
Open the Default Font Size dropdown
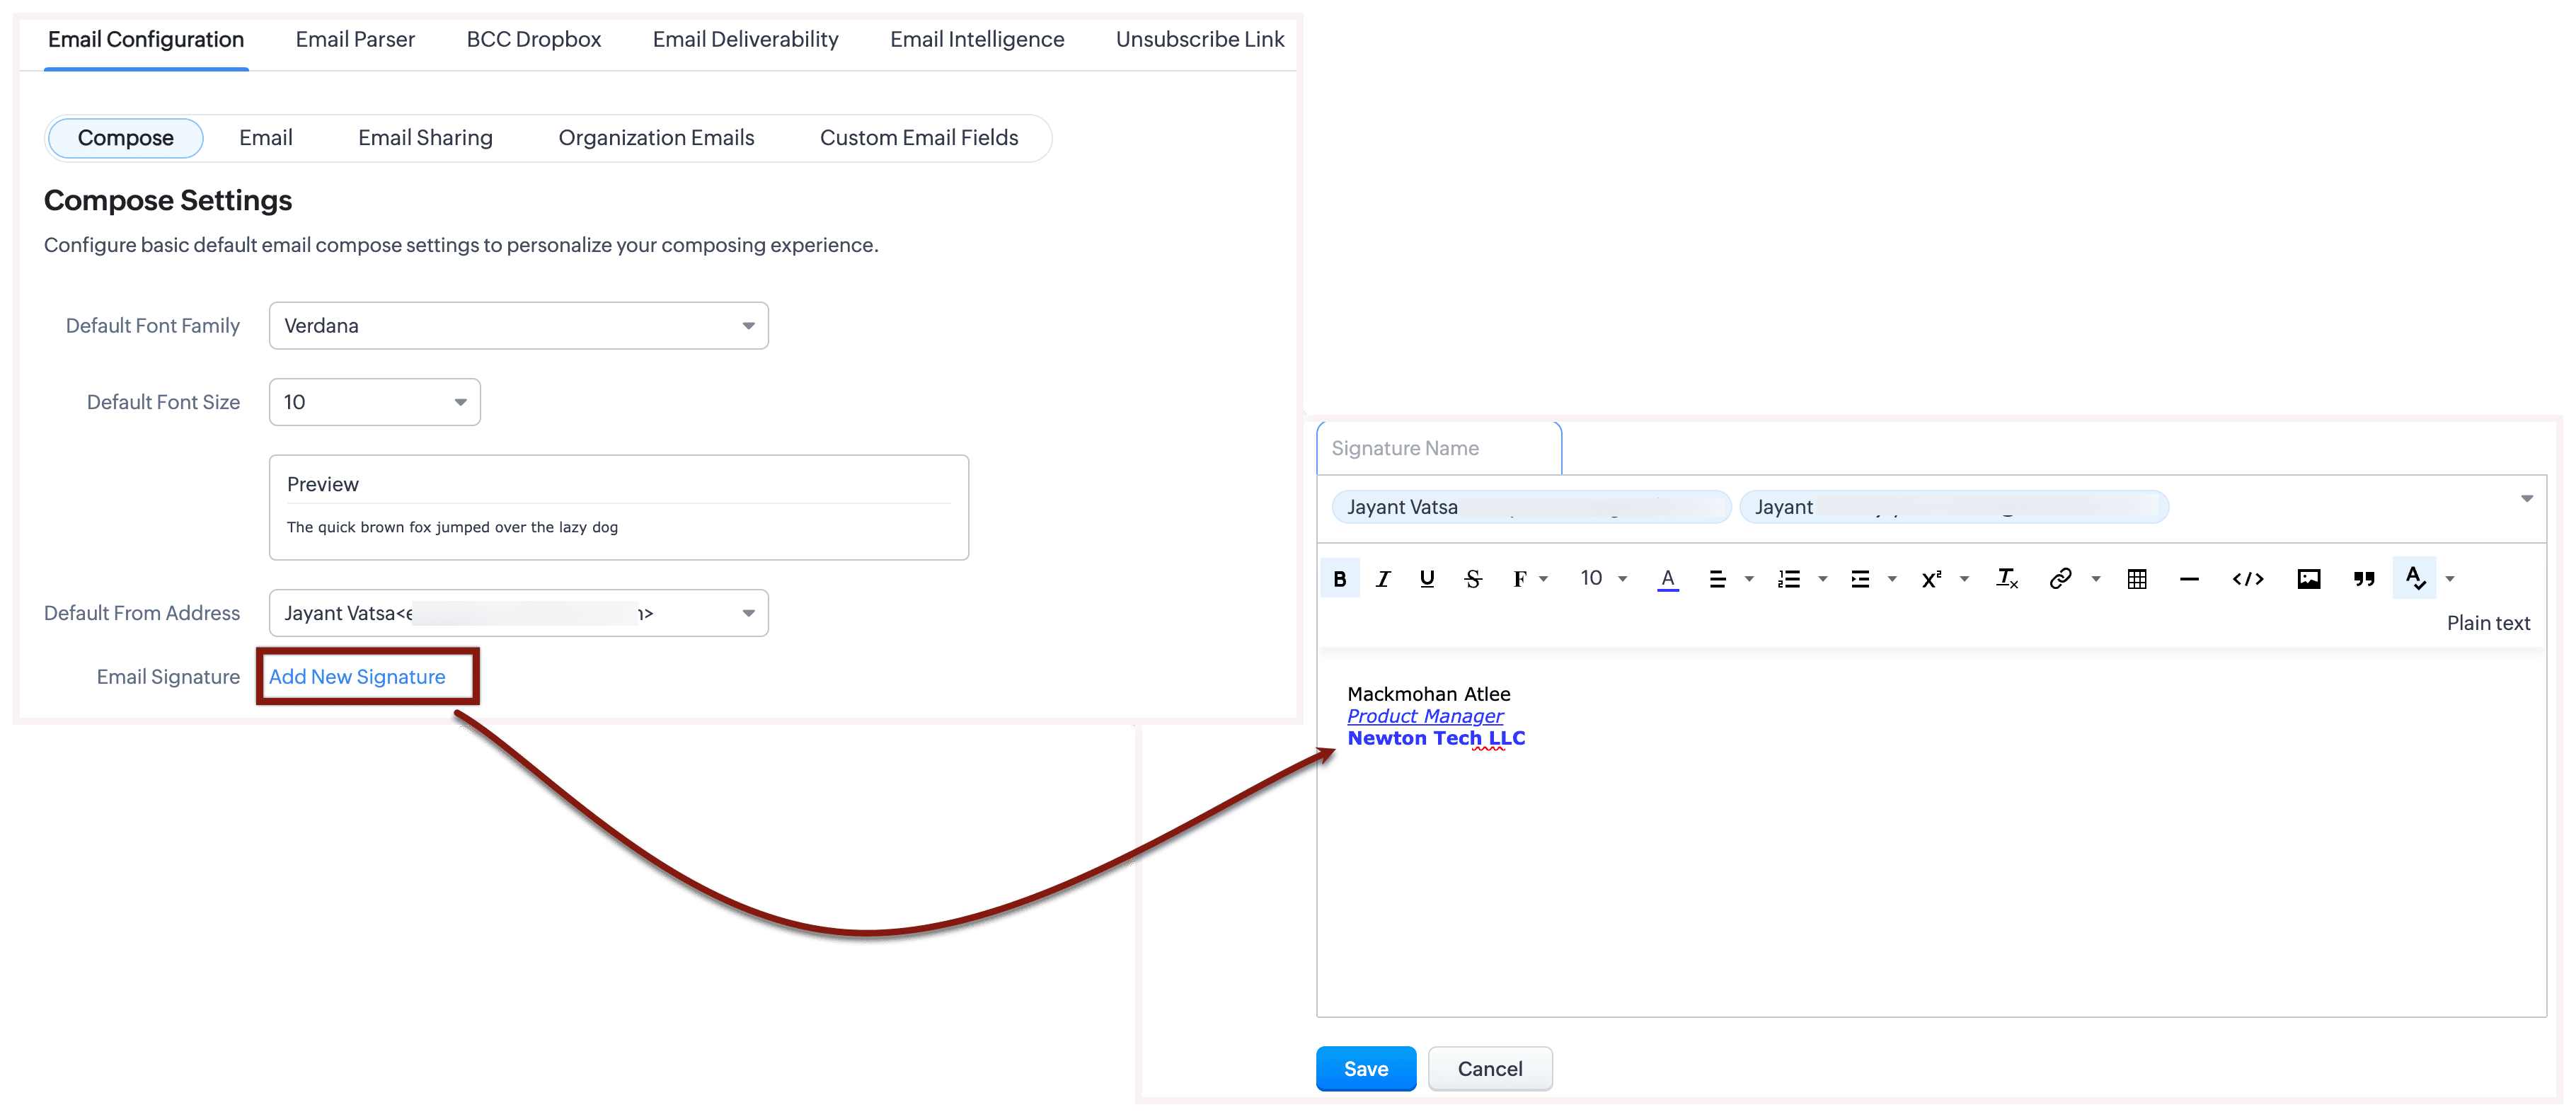[374, 402]
